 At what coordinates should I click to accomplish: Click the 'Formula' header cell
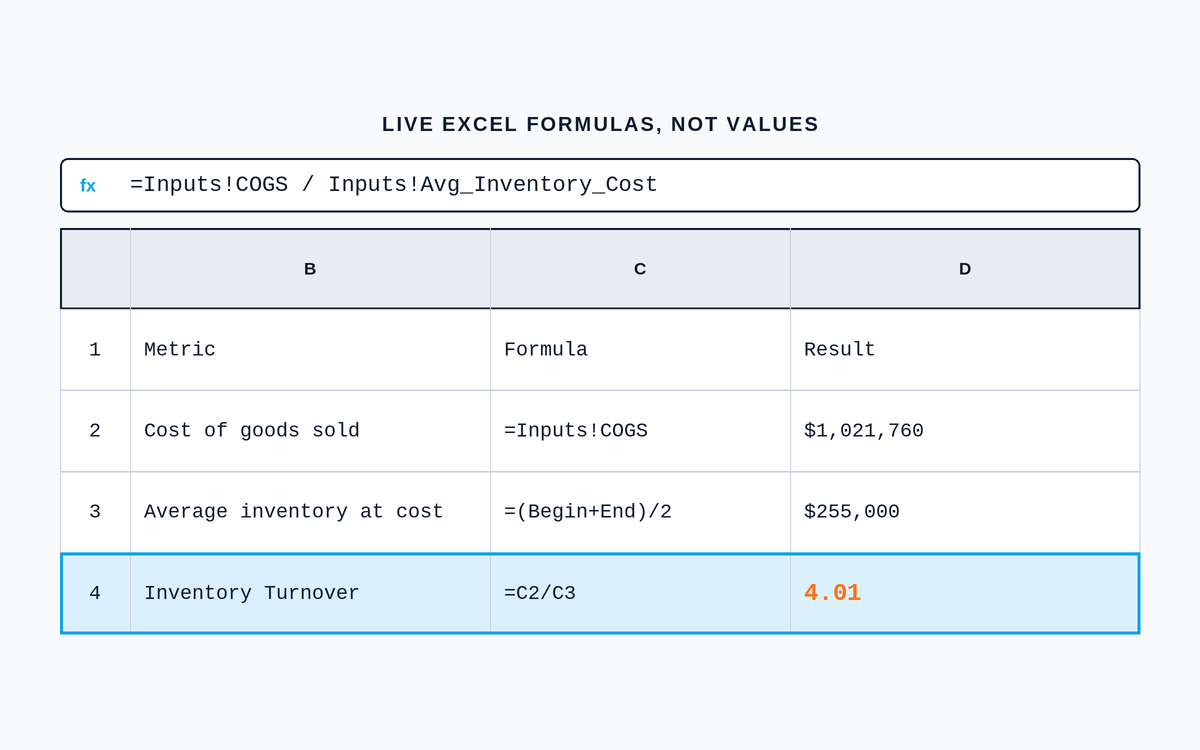(x=640, y=350)
